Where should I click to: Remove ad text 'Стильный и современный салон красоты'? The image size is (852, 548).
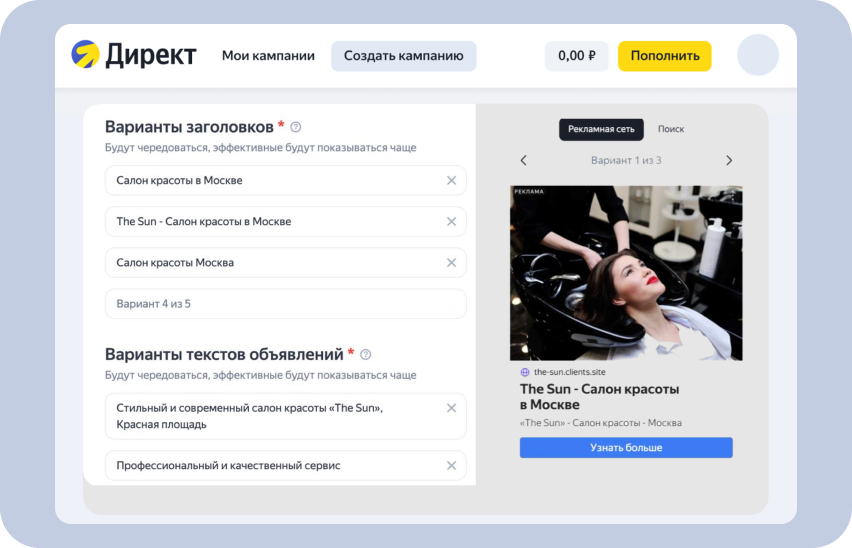pos(452,408)
